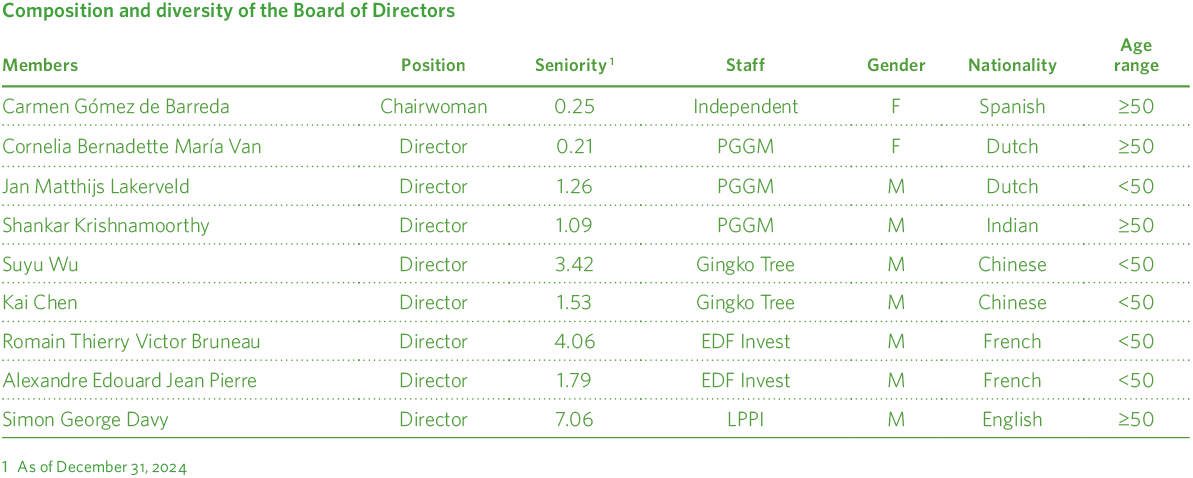Click the Nationality column header
Viewport: 1193px width, 478px height.
[x=1012, y=65]
